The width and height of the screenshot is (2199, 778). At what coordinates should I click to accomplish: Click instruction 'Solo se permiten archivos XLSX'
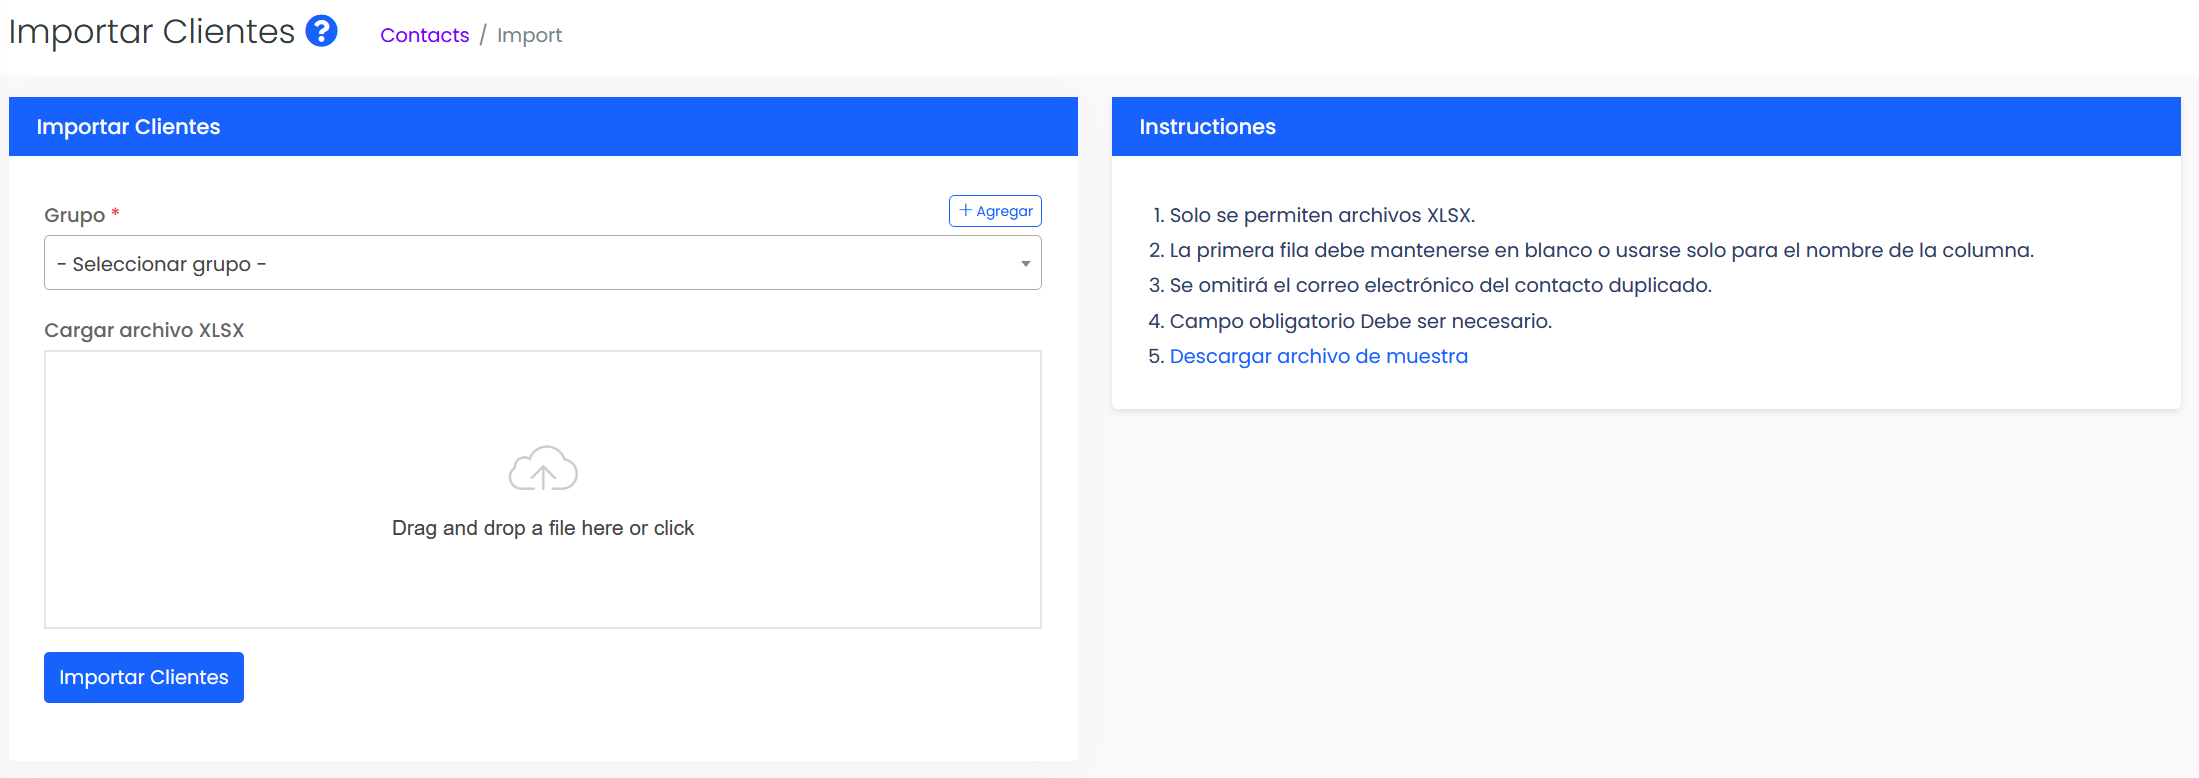[1321, 215]
